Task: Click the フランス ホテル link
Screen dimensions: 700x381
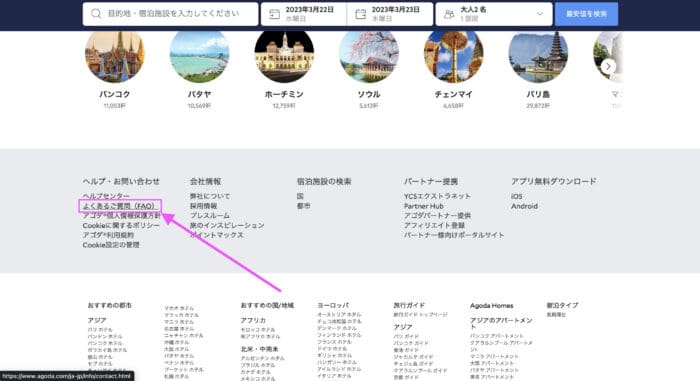Action: click(334, 342)
